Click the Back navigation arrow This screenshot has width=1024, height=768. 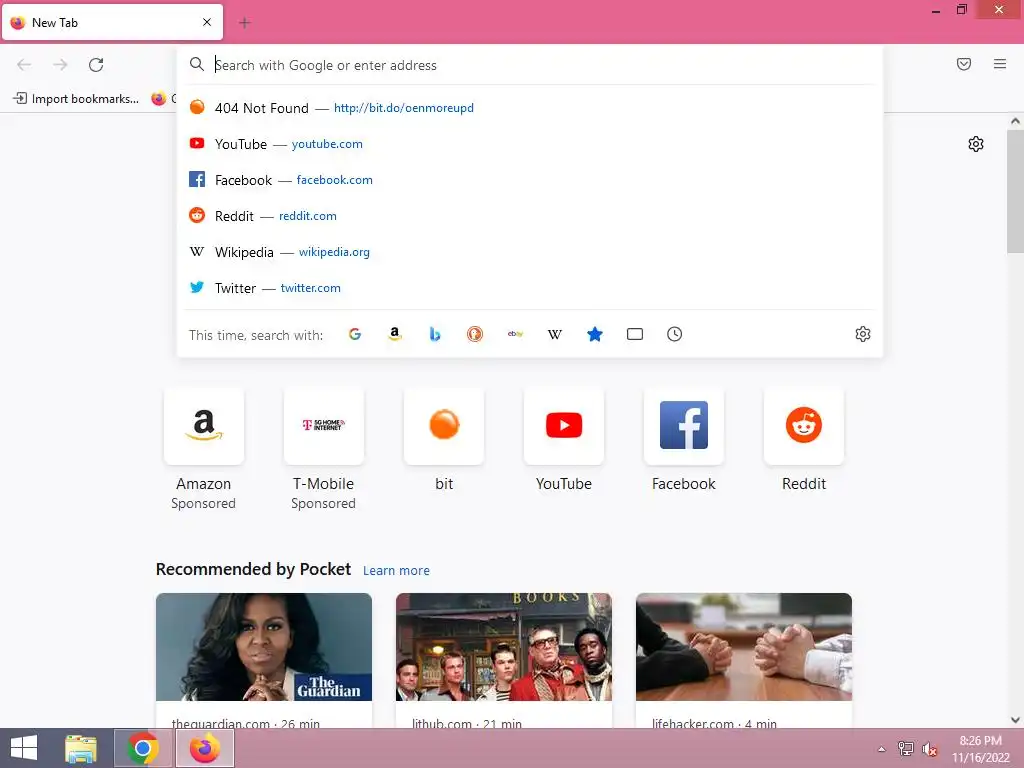(24, 65)
